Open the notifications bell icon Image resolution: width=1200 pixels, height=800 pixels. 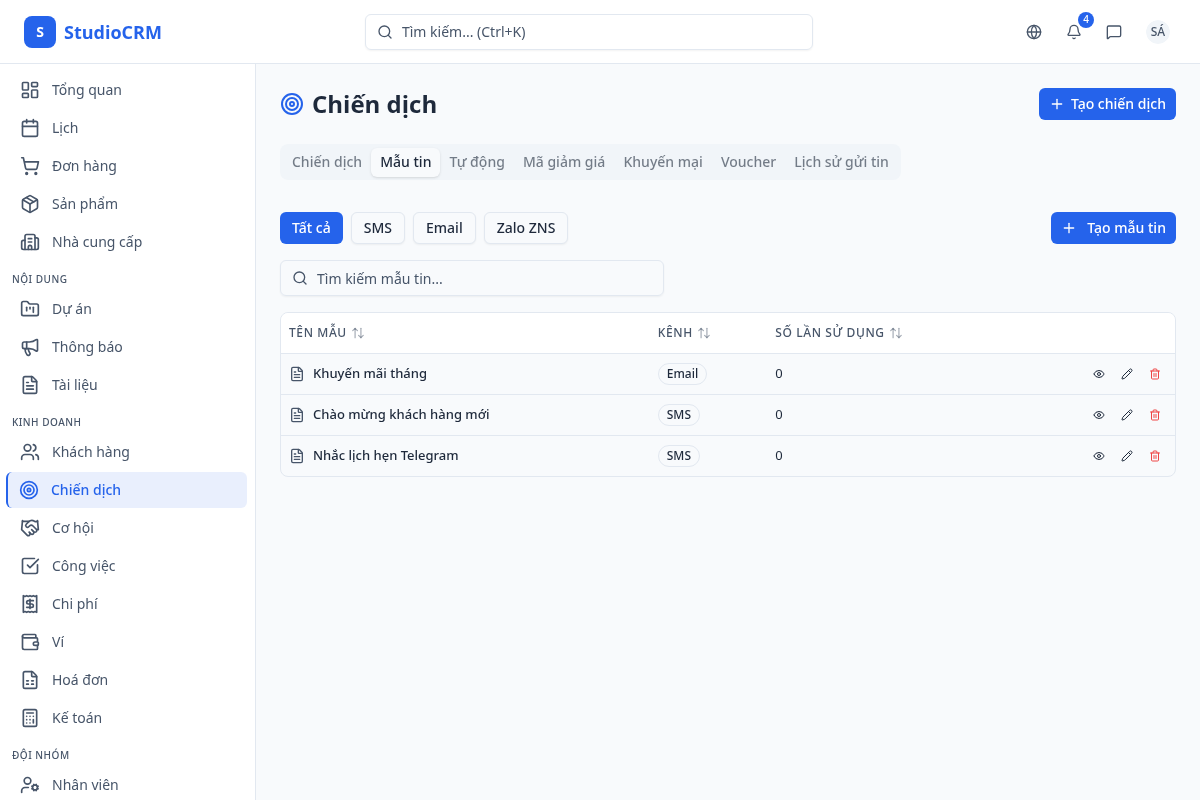(1074, 32)
